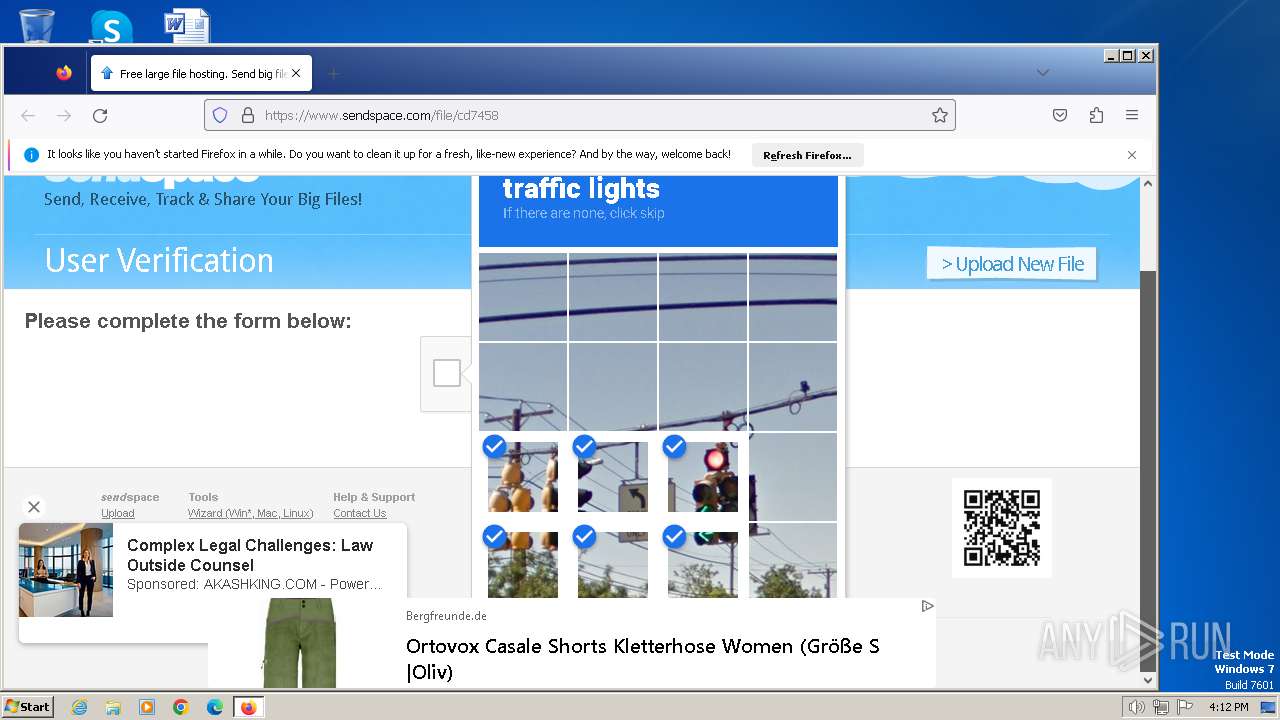Click the Refresh Firefox button
Image resolution: width=1280 pixels, height=720 pixels.
[807, 155]
